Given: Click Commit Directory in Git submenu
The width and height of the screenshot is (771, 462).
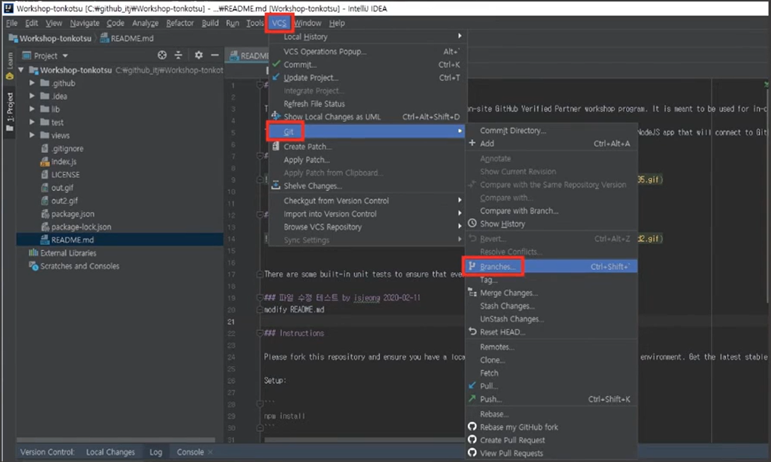Looking at the screenshot, I should [551, 131].
